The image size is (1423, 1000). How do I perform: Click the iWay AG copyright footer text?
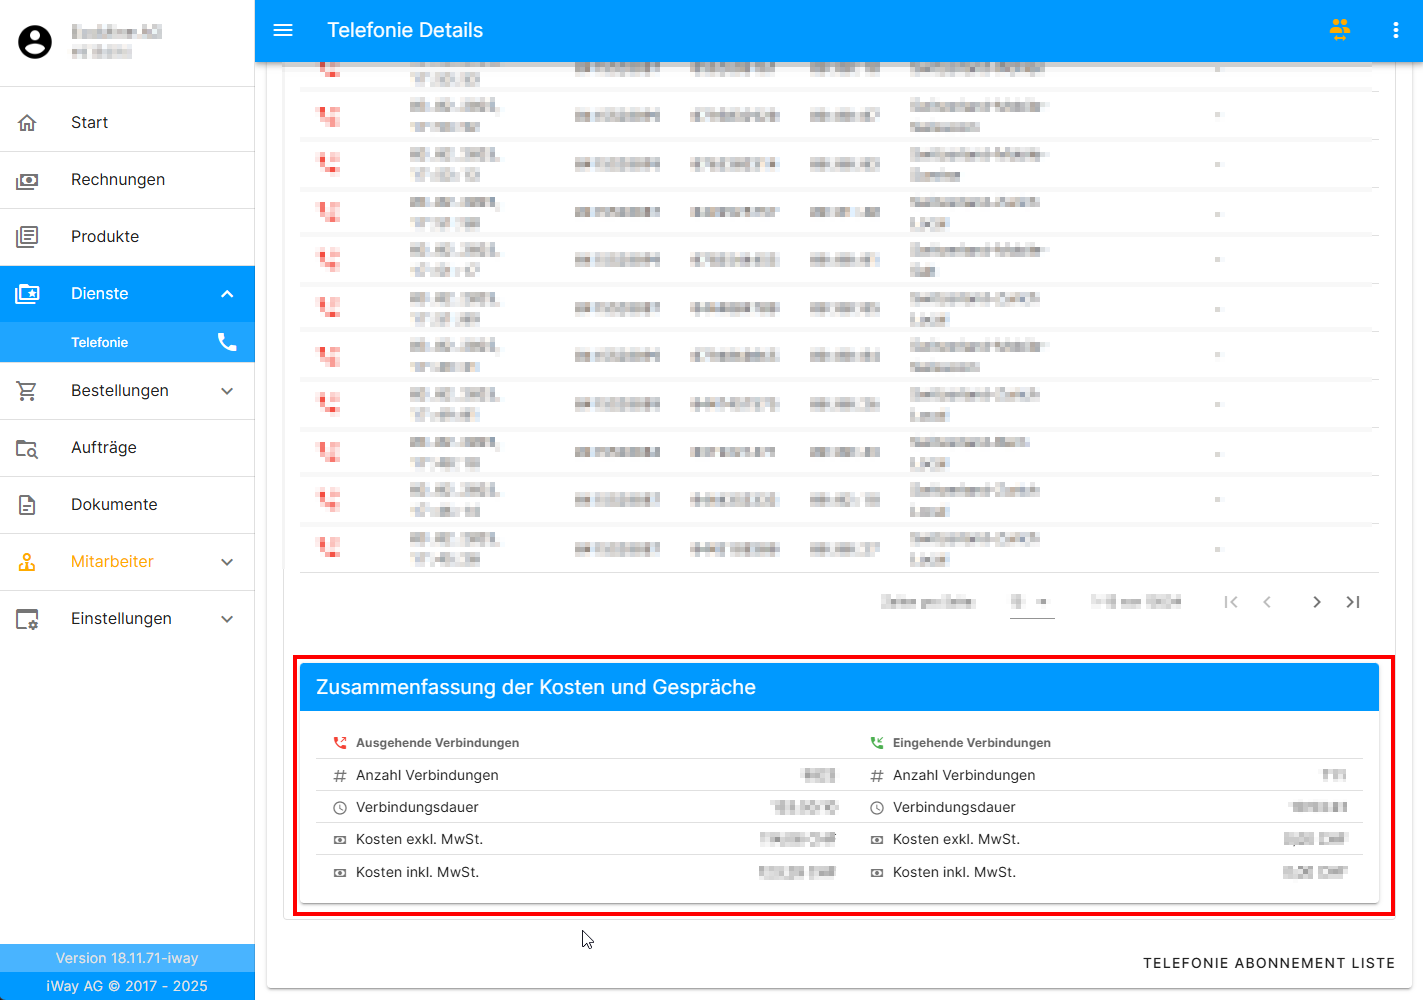coord(127,986)
